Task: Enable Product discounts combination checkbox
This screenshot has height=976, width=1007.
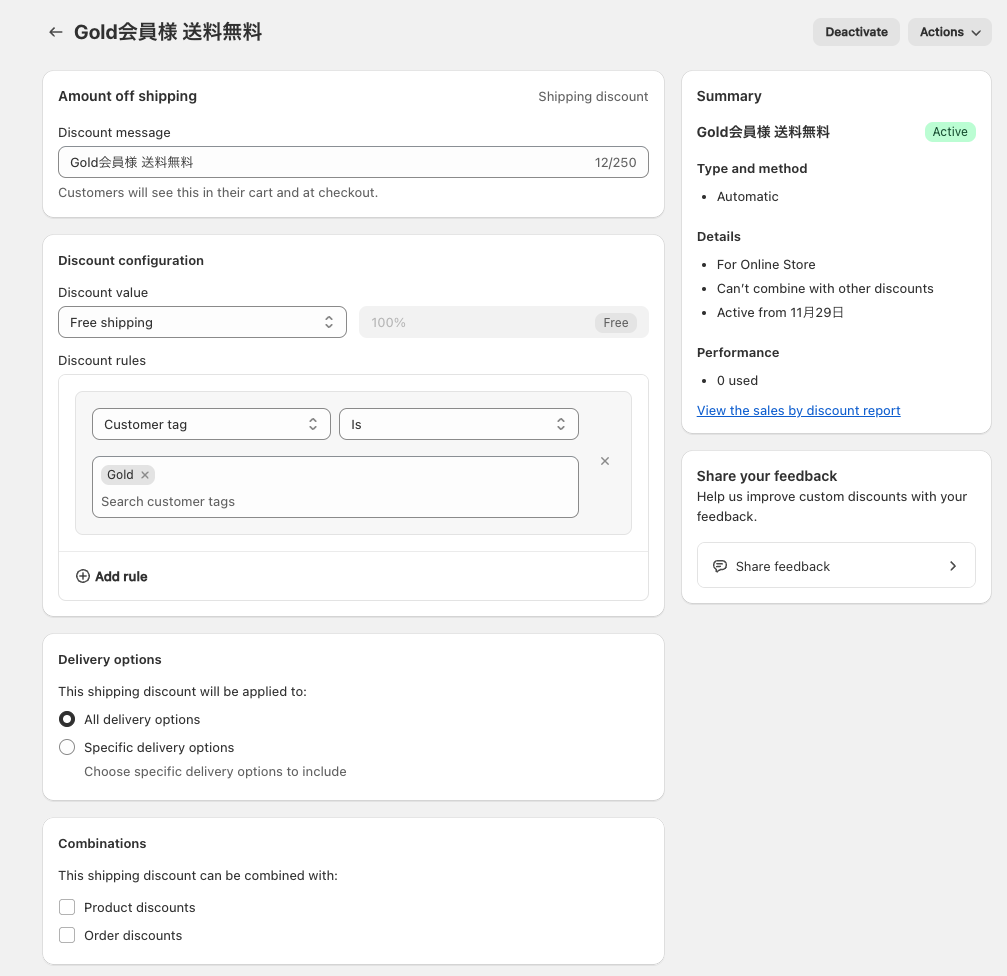Action: tap(67, 907)
